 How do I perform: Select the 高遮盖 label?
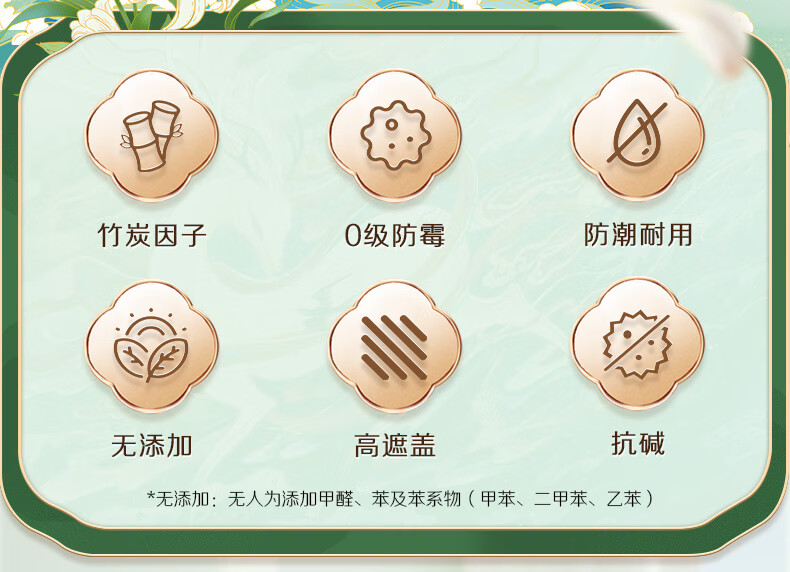coord(395,446)
